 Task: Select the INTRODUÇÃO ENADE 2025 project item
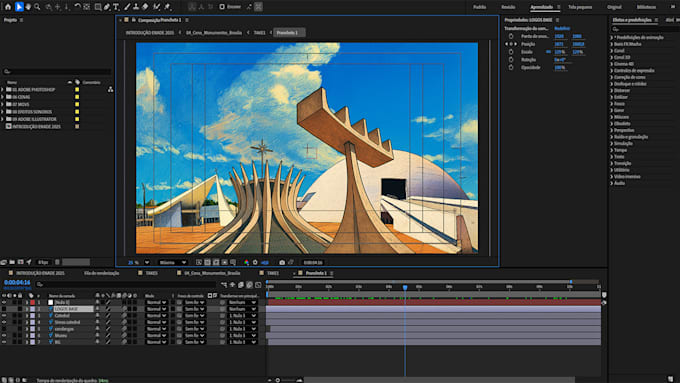pyautogui.click(x=36, y=126)
